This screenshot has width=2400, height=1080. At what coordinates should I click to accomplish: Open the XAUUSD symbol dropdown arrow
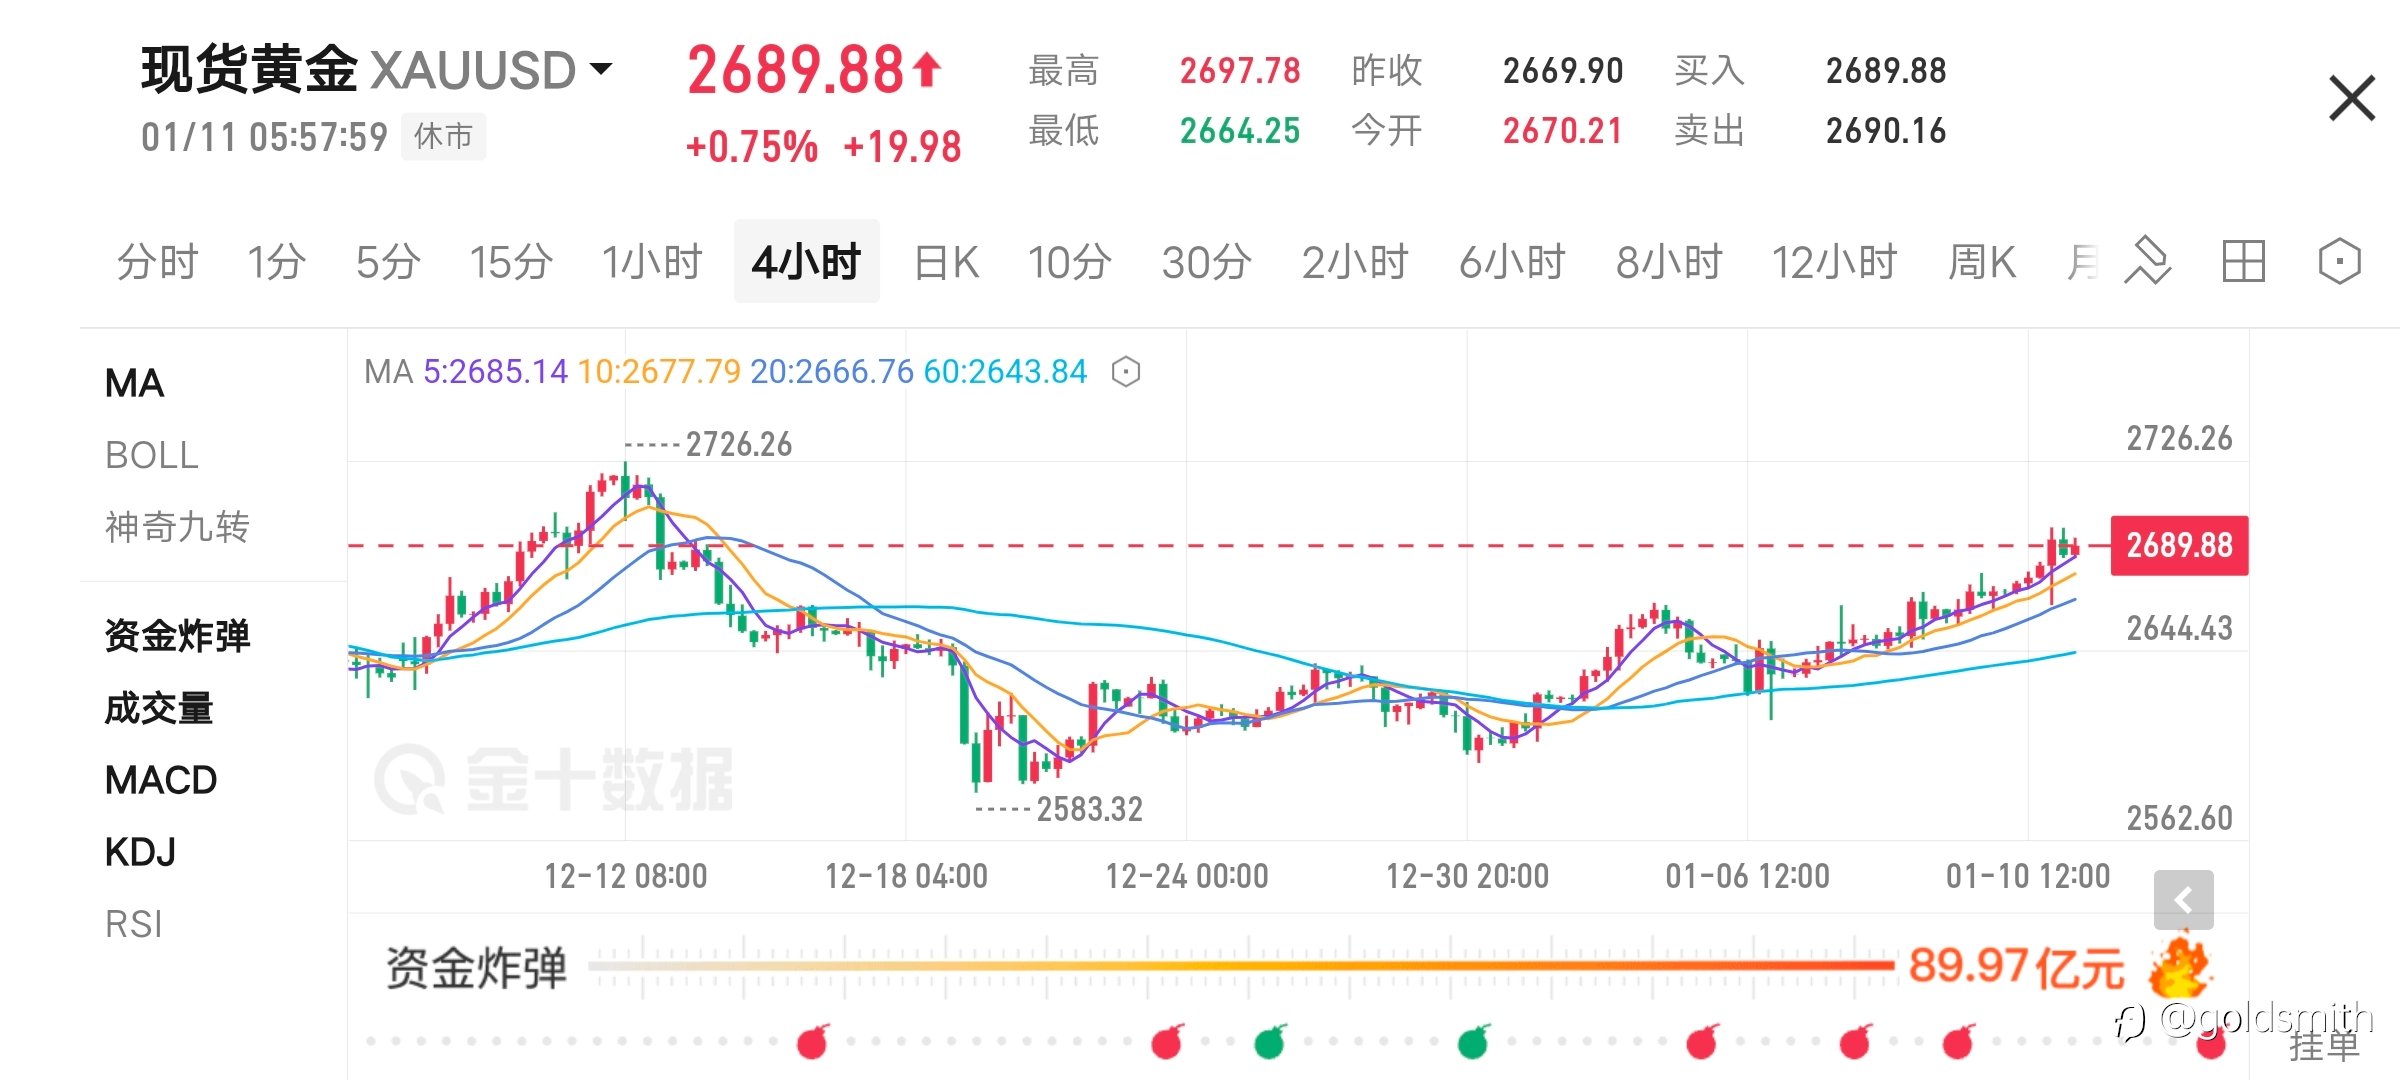(601, 69)
